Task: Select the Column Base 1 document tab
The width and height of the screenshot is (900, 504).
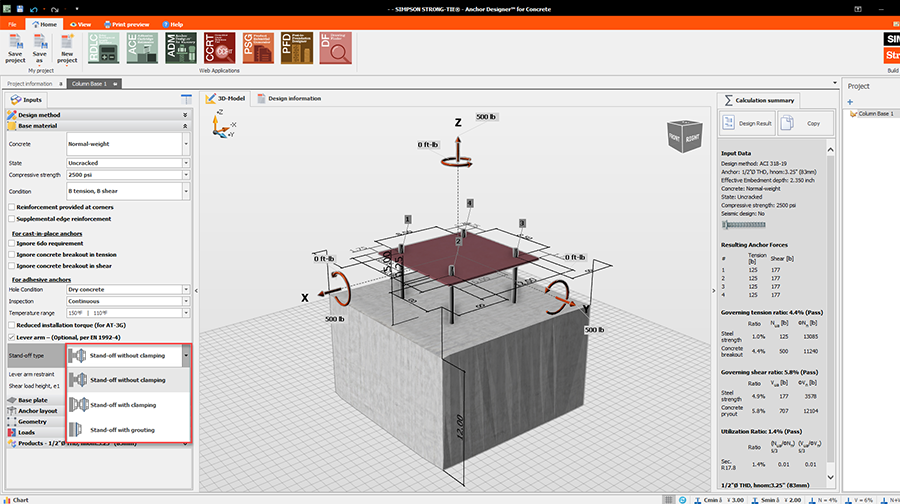Action: [94, 84]
